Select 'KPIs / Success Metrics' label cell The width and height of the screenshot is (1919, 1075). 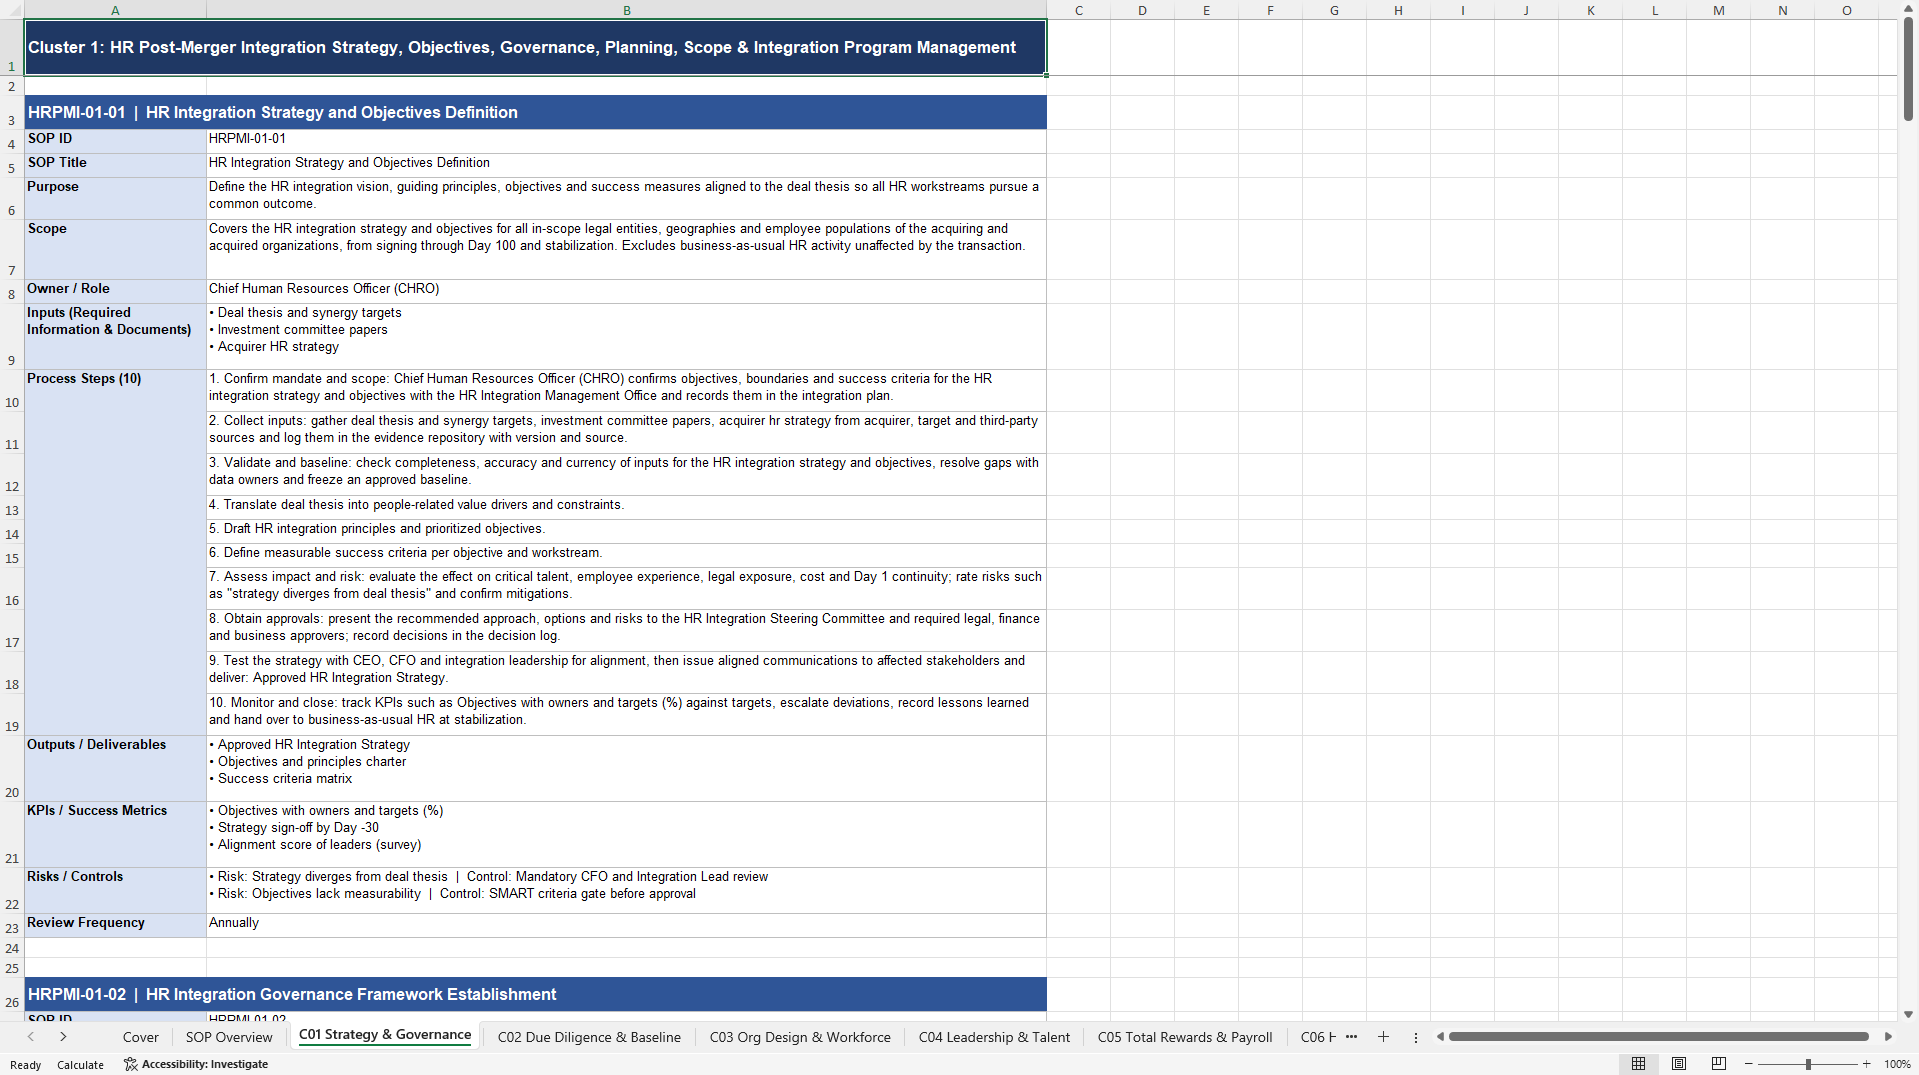115,834
